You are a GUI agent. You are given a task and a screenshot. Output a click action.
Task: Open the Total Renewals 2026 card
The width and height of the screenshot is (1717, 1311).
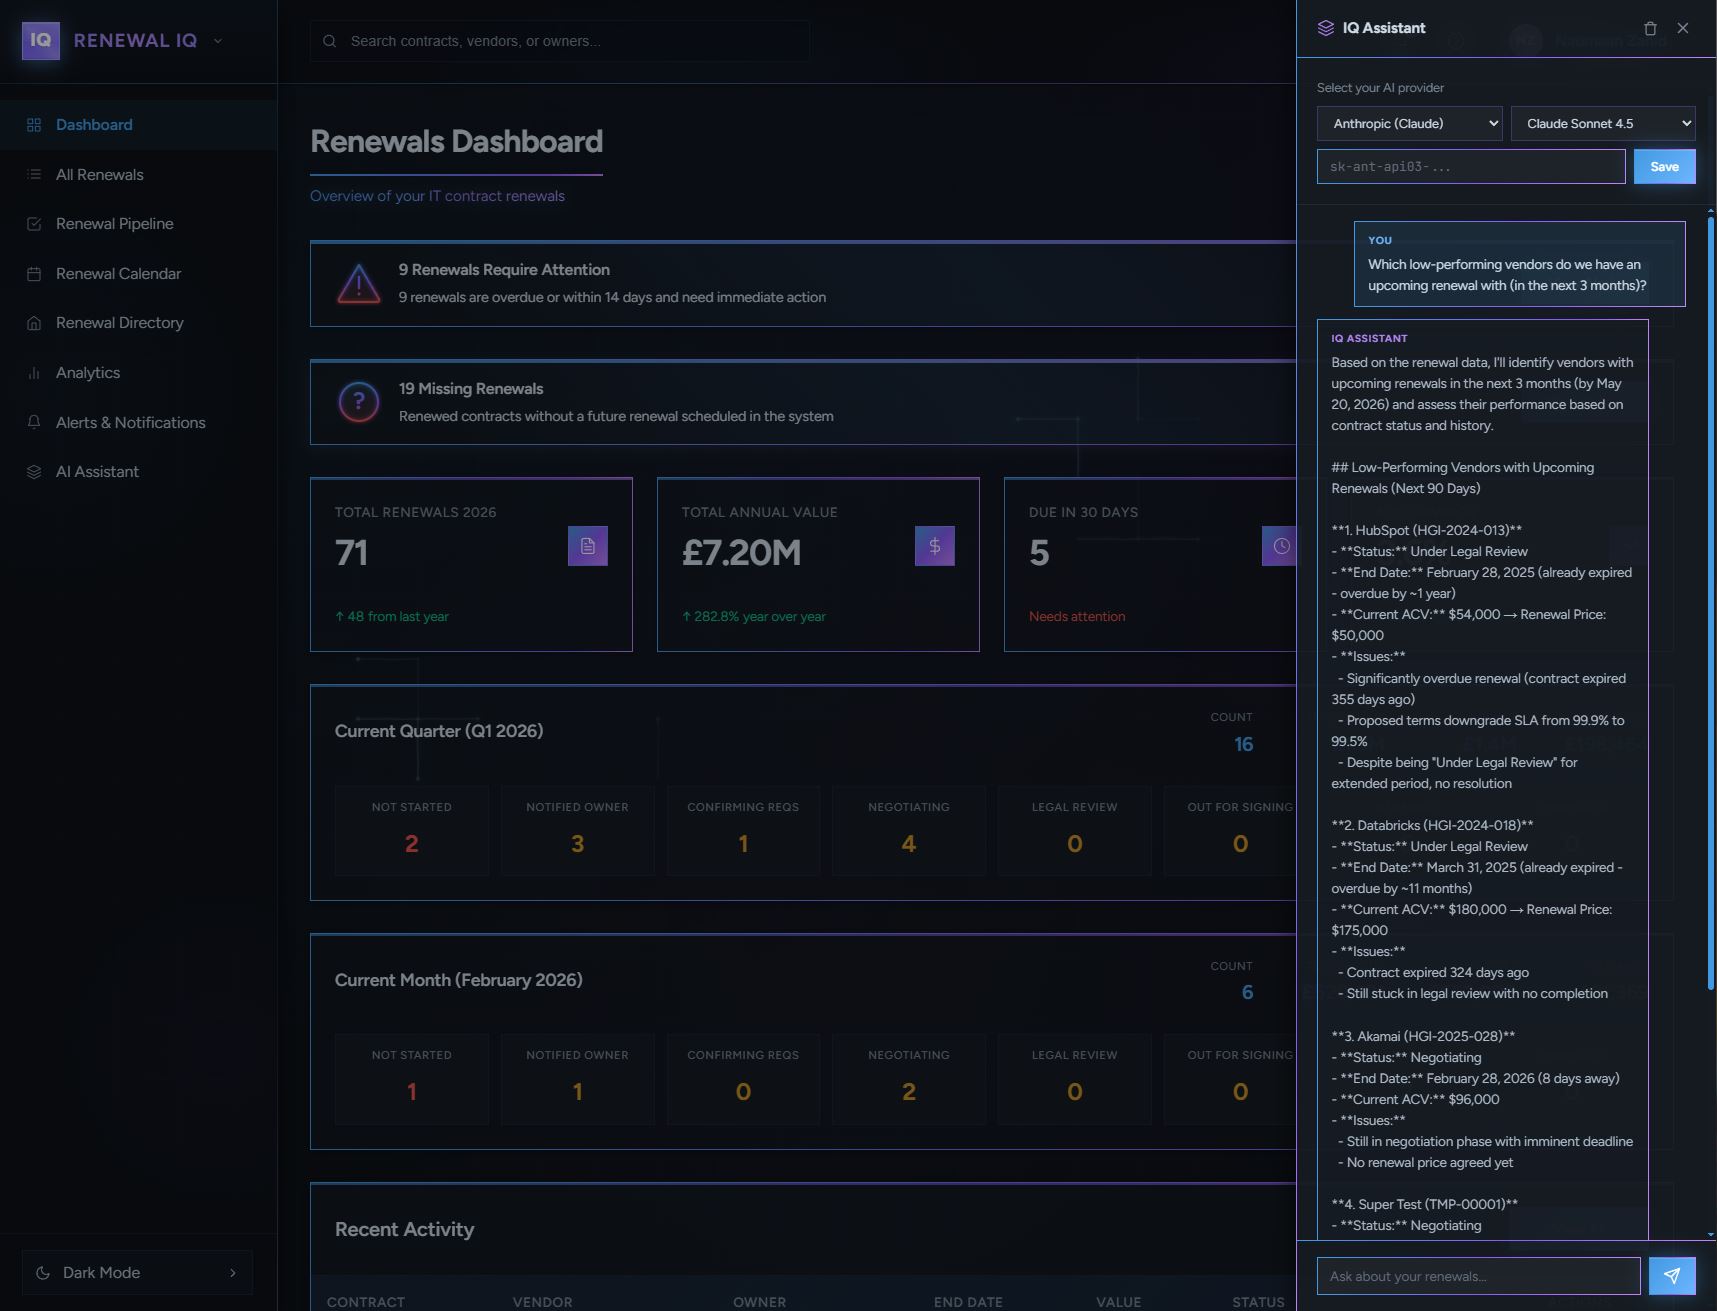pos(471,565)
